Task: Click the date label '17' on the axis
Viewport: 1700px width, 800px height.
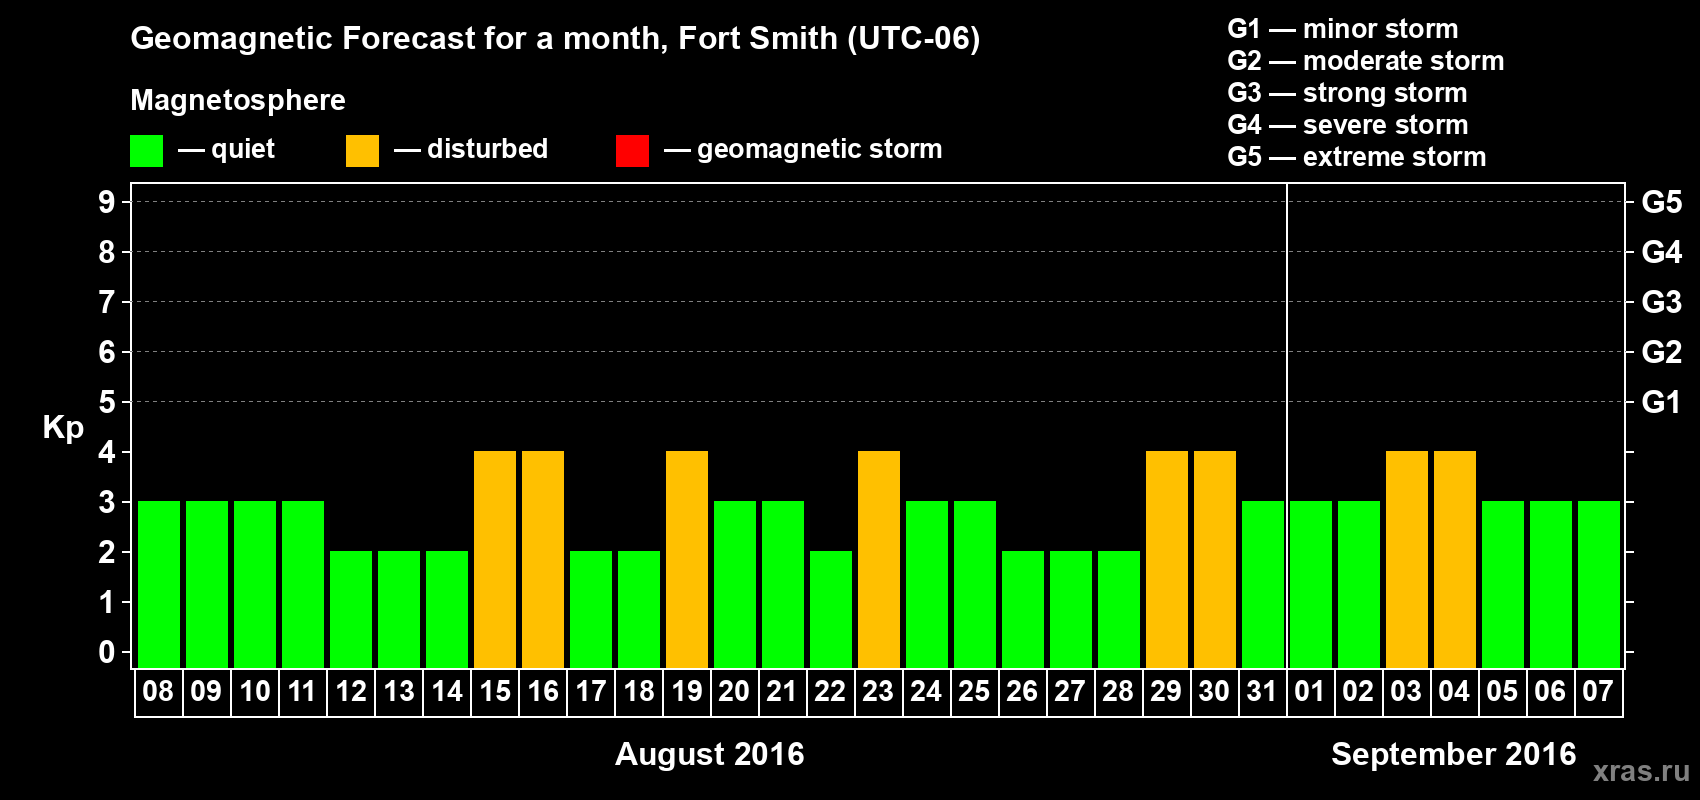Action: point(590,691)
